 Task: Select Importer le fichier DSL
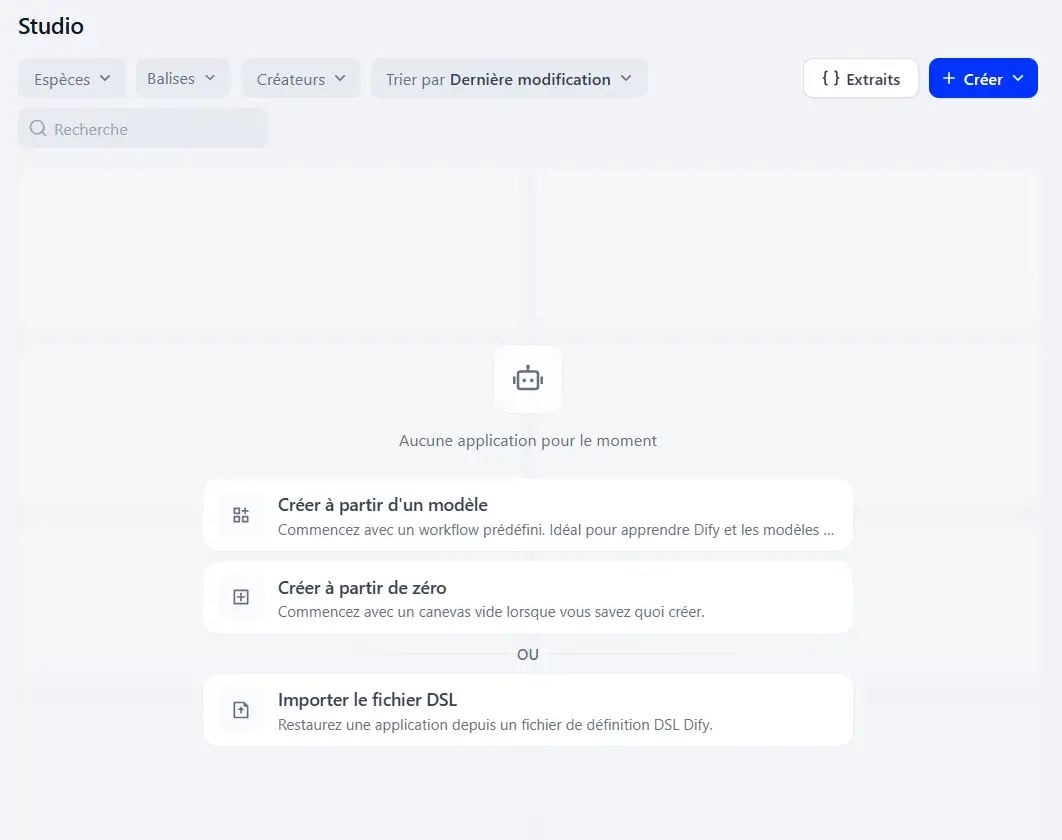(528, 710)
